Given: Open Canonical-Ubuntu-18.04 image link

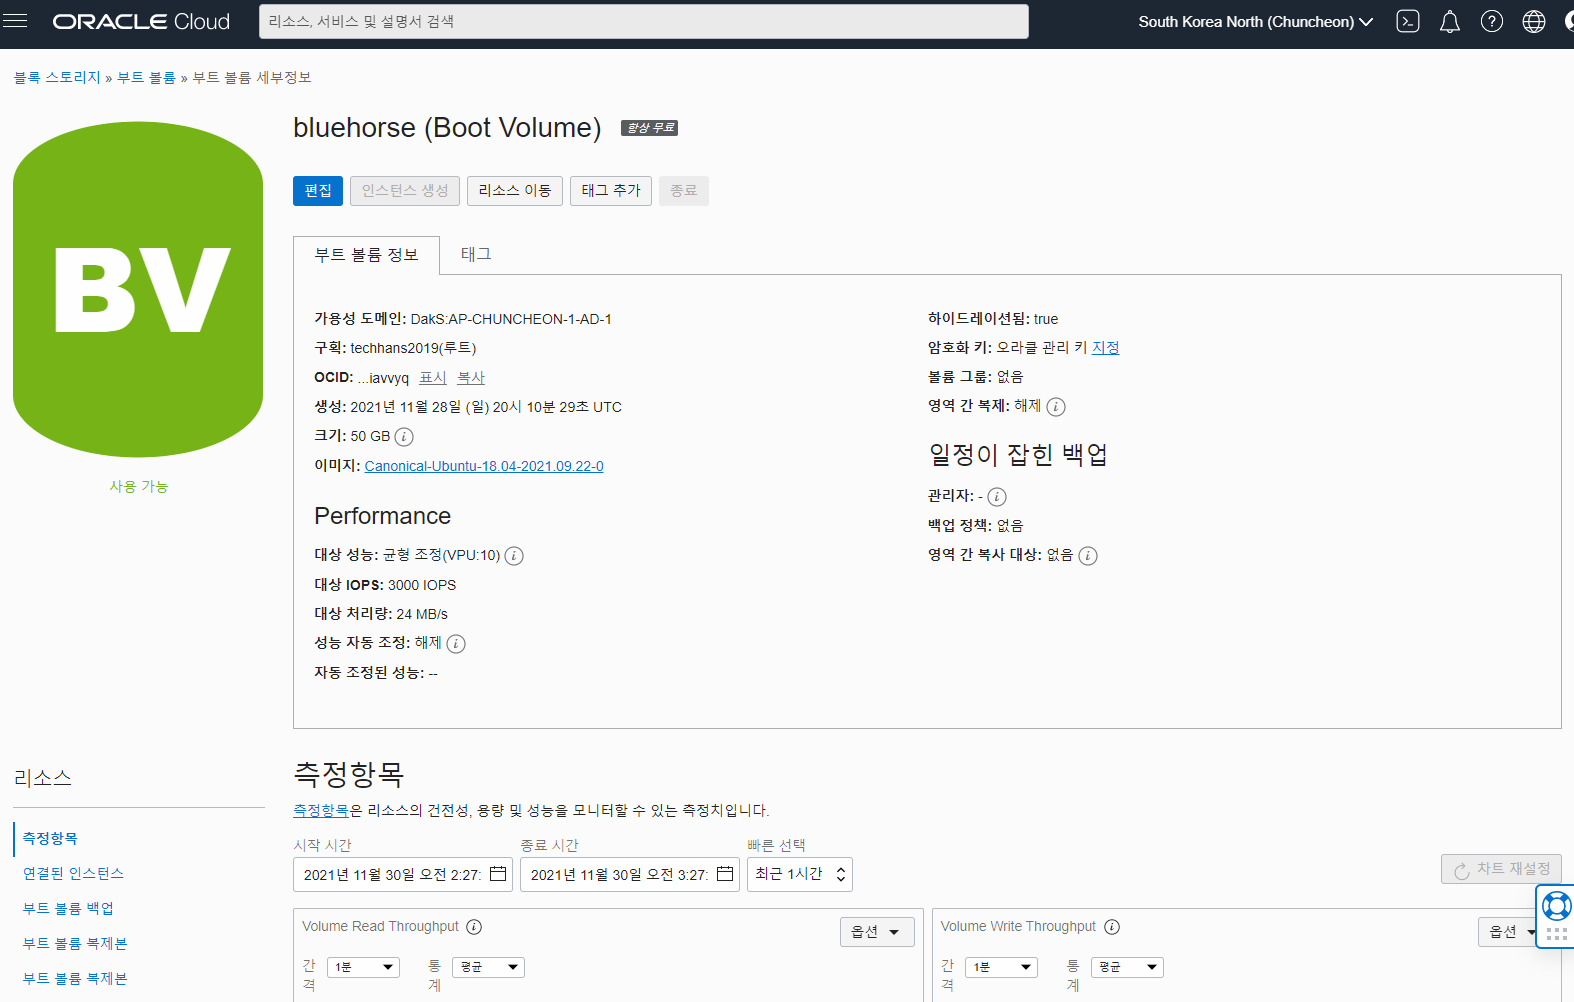Looking at the screenshot, I should 484,467.
